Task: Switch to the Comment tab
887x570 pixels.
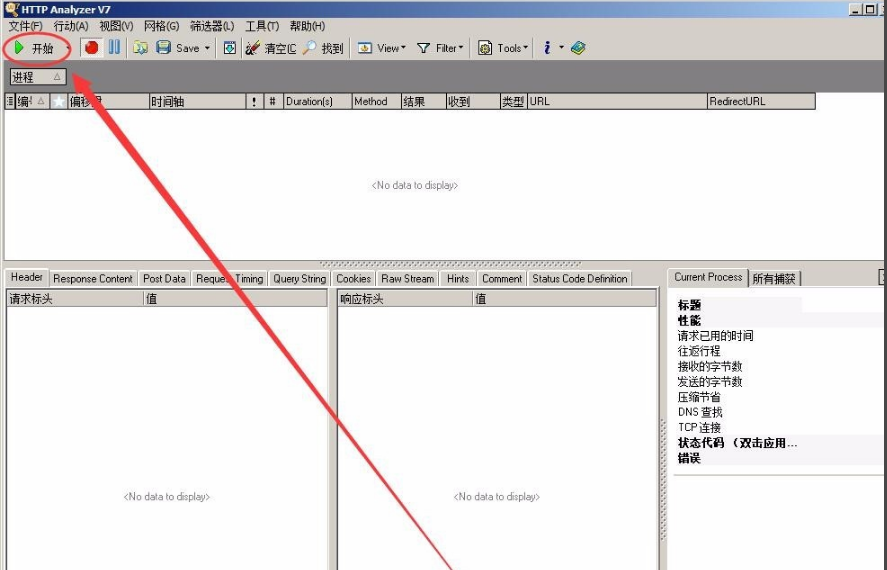Action: (x=502, y=279)
